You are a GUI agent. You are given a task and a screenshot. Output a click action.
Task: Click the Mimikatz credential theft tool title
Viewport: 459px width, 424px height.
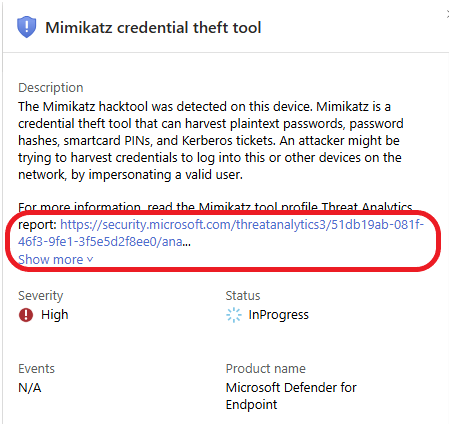[153, 27]
